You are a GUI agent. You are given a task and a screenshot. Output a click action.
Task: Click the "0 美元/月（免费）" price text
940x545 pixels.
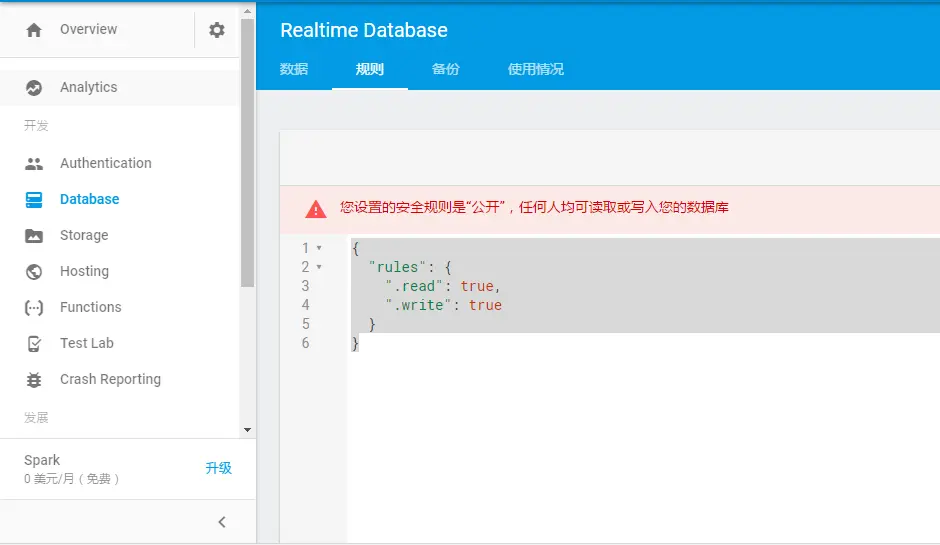point(71,478)
